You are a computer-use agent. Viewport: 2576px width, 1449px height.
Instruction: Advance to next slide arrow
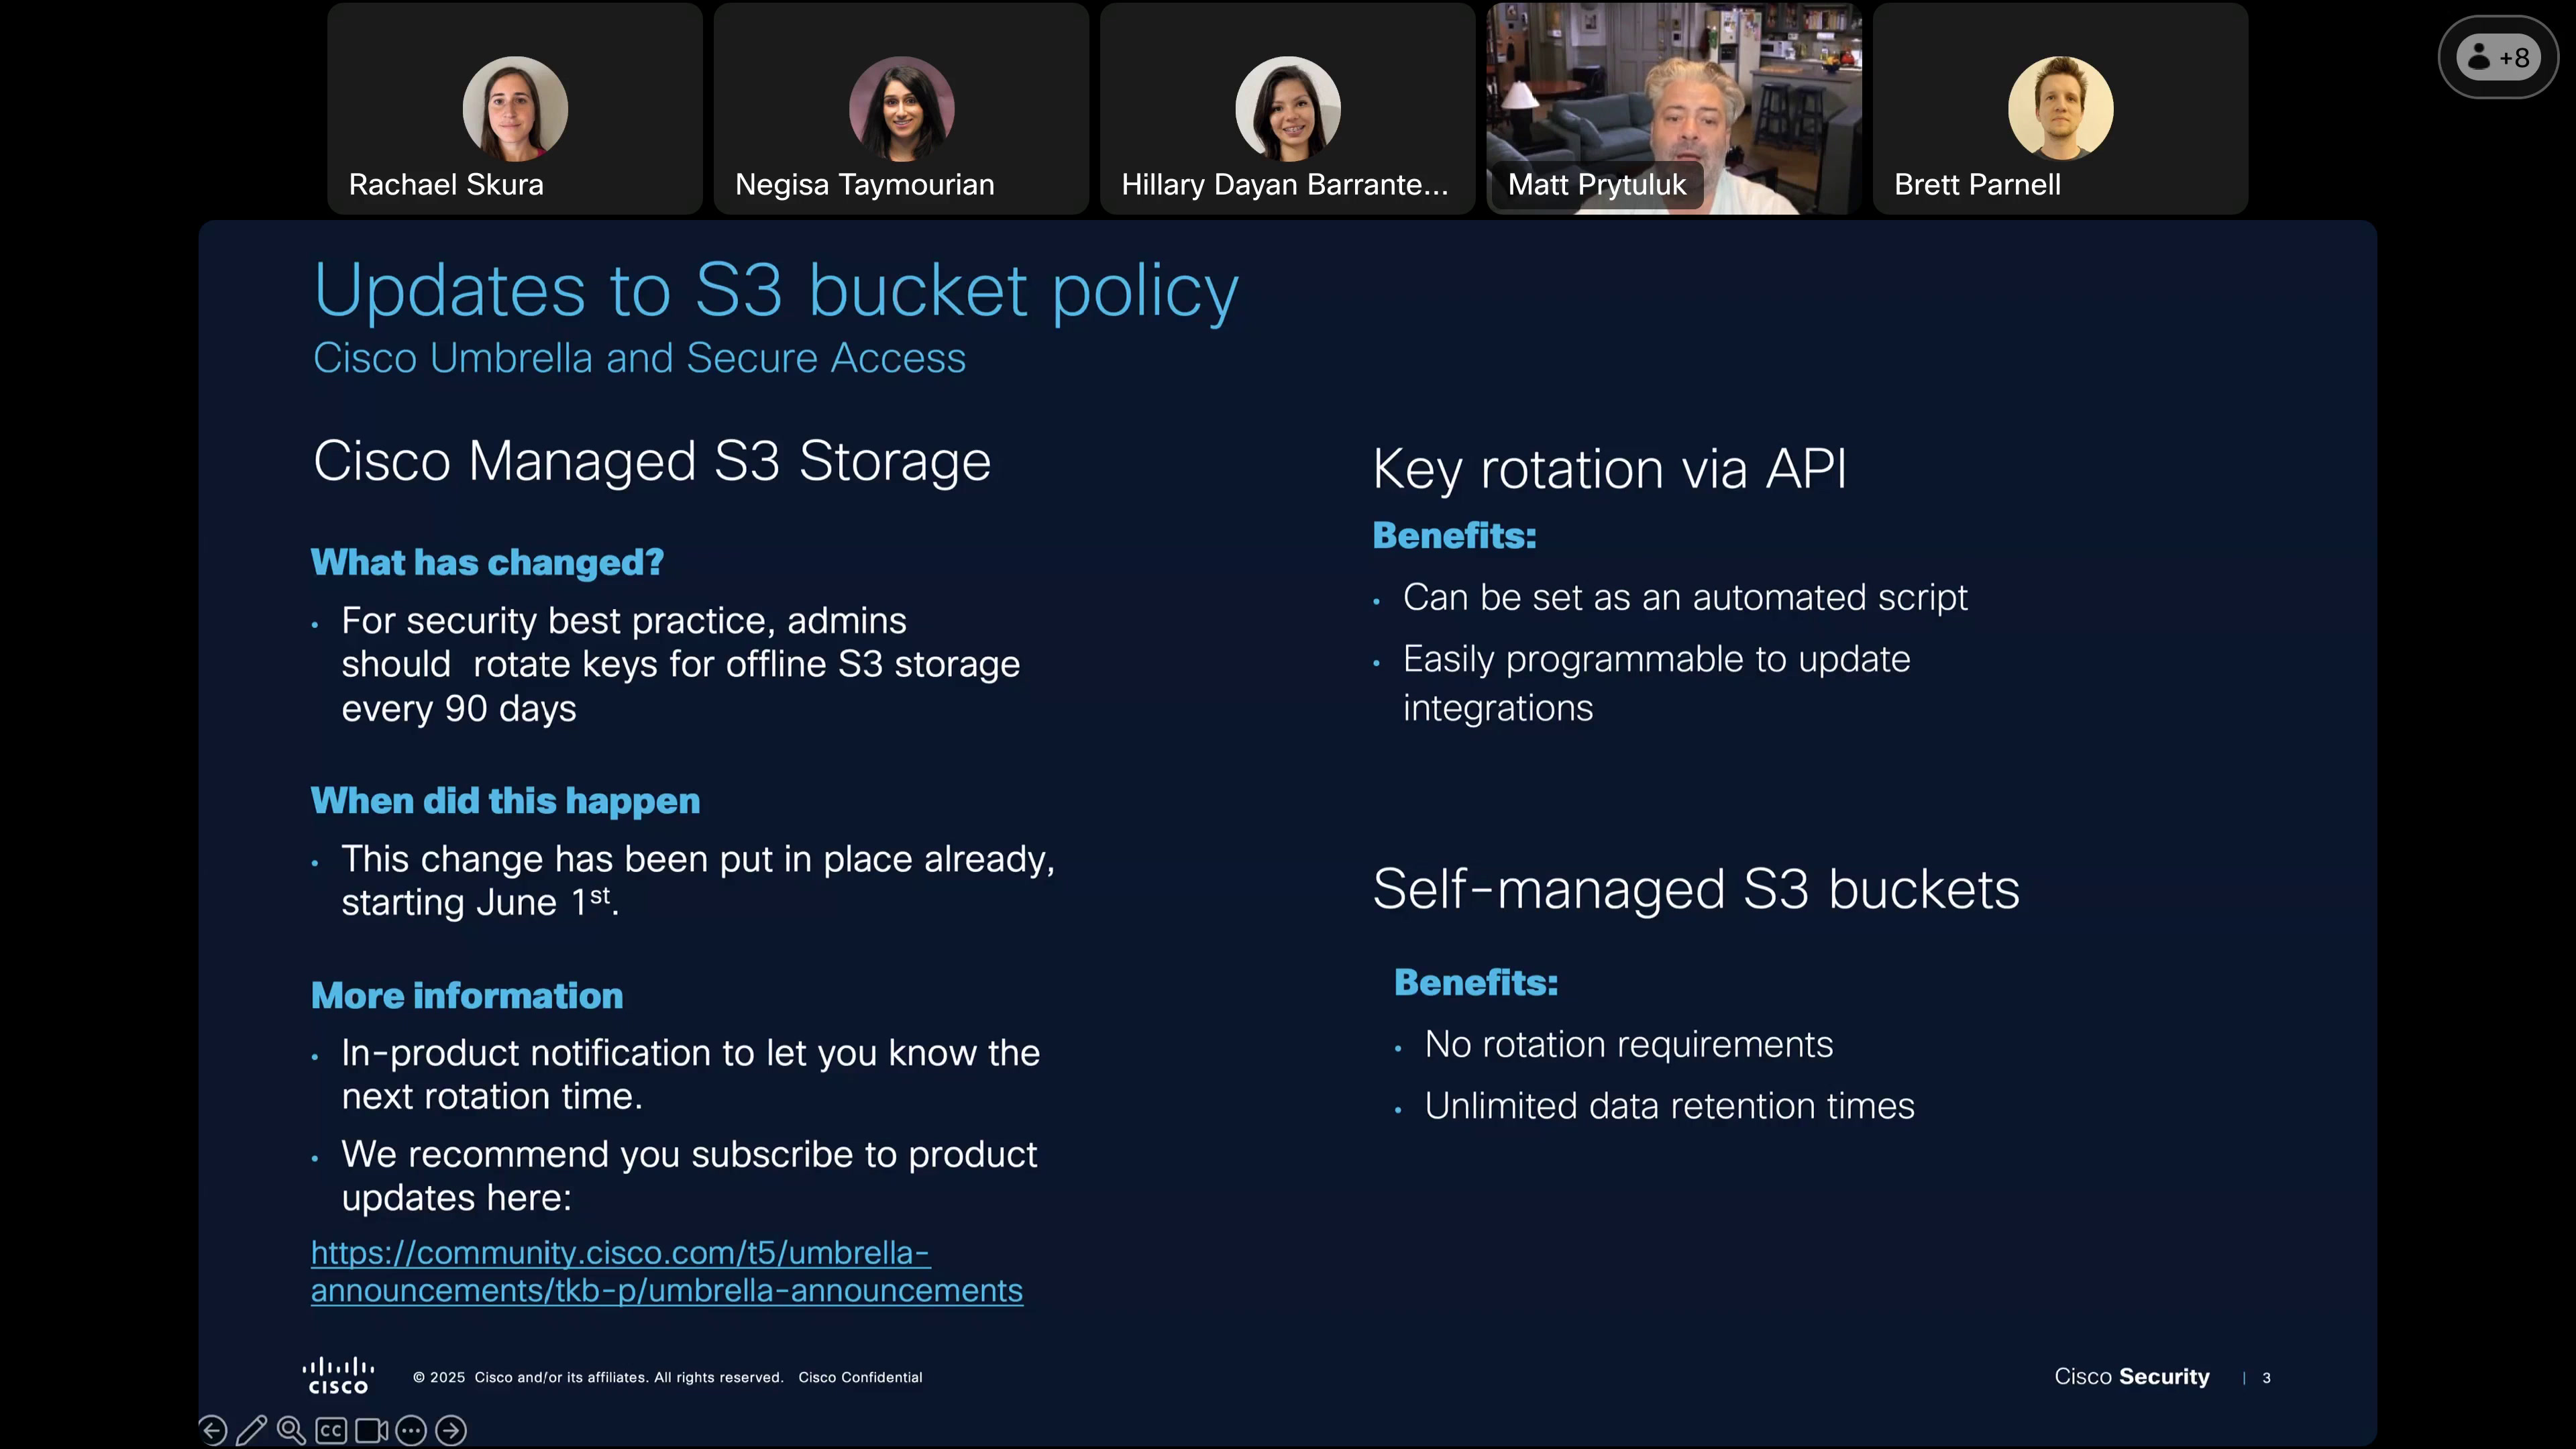(451, 1431)
